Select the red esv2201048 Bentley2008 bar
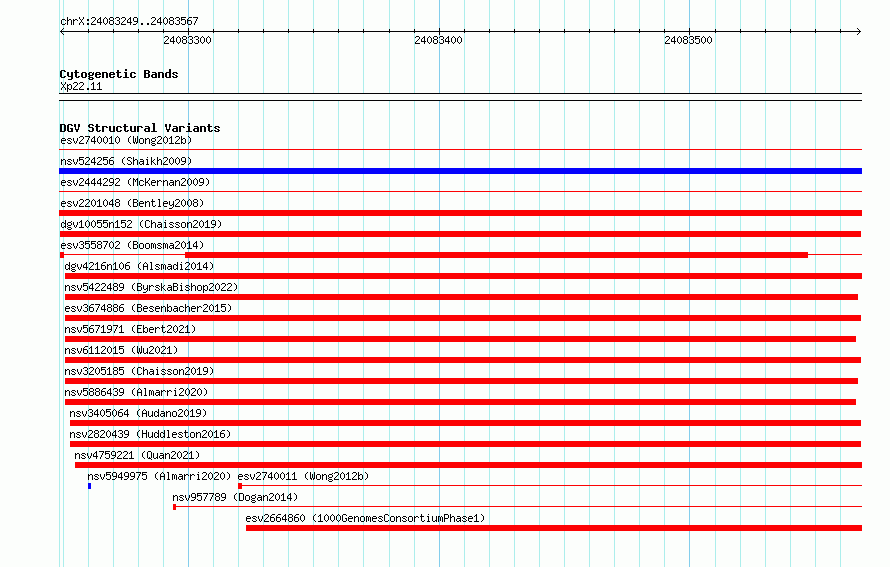Viewport: 890px width, 567px height. click(x=460, y=213)
